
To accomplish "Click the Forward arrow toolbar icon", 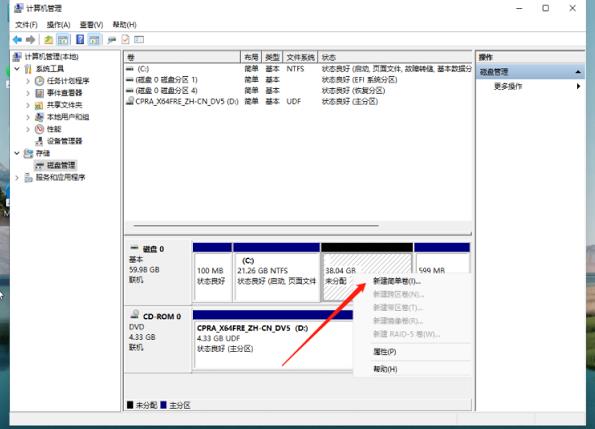I will pyautogui.click(x=31, y=39).
